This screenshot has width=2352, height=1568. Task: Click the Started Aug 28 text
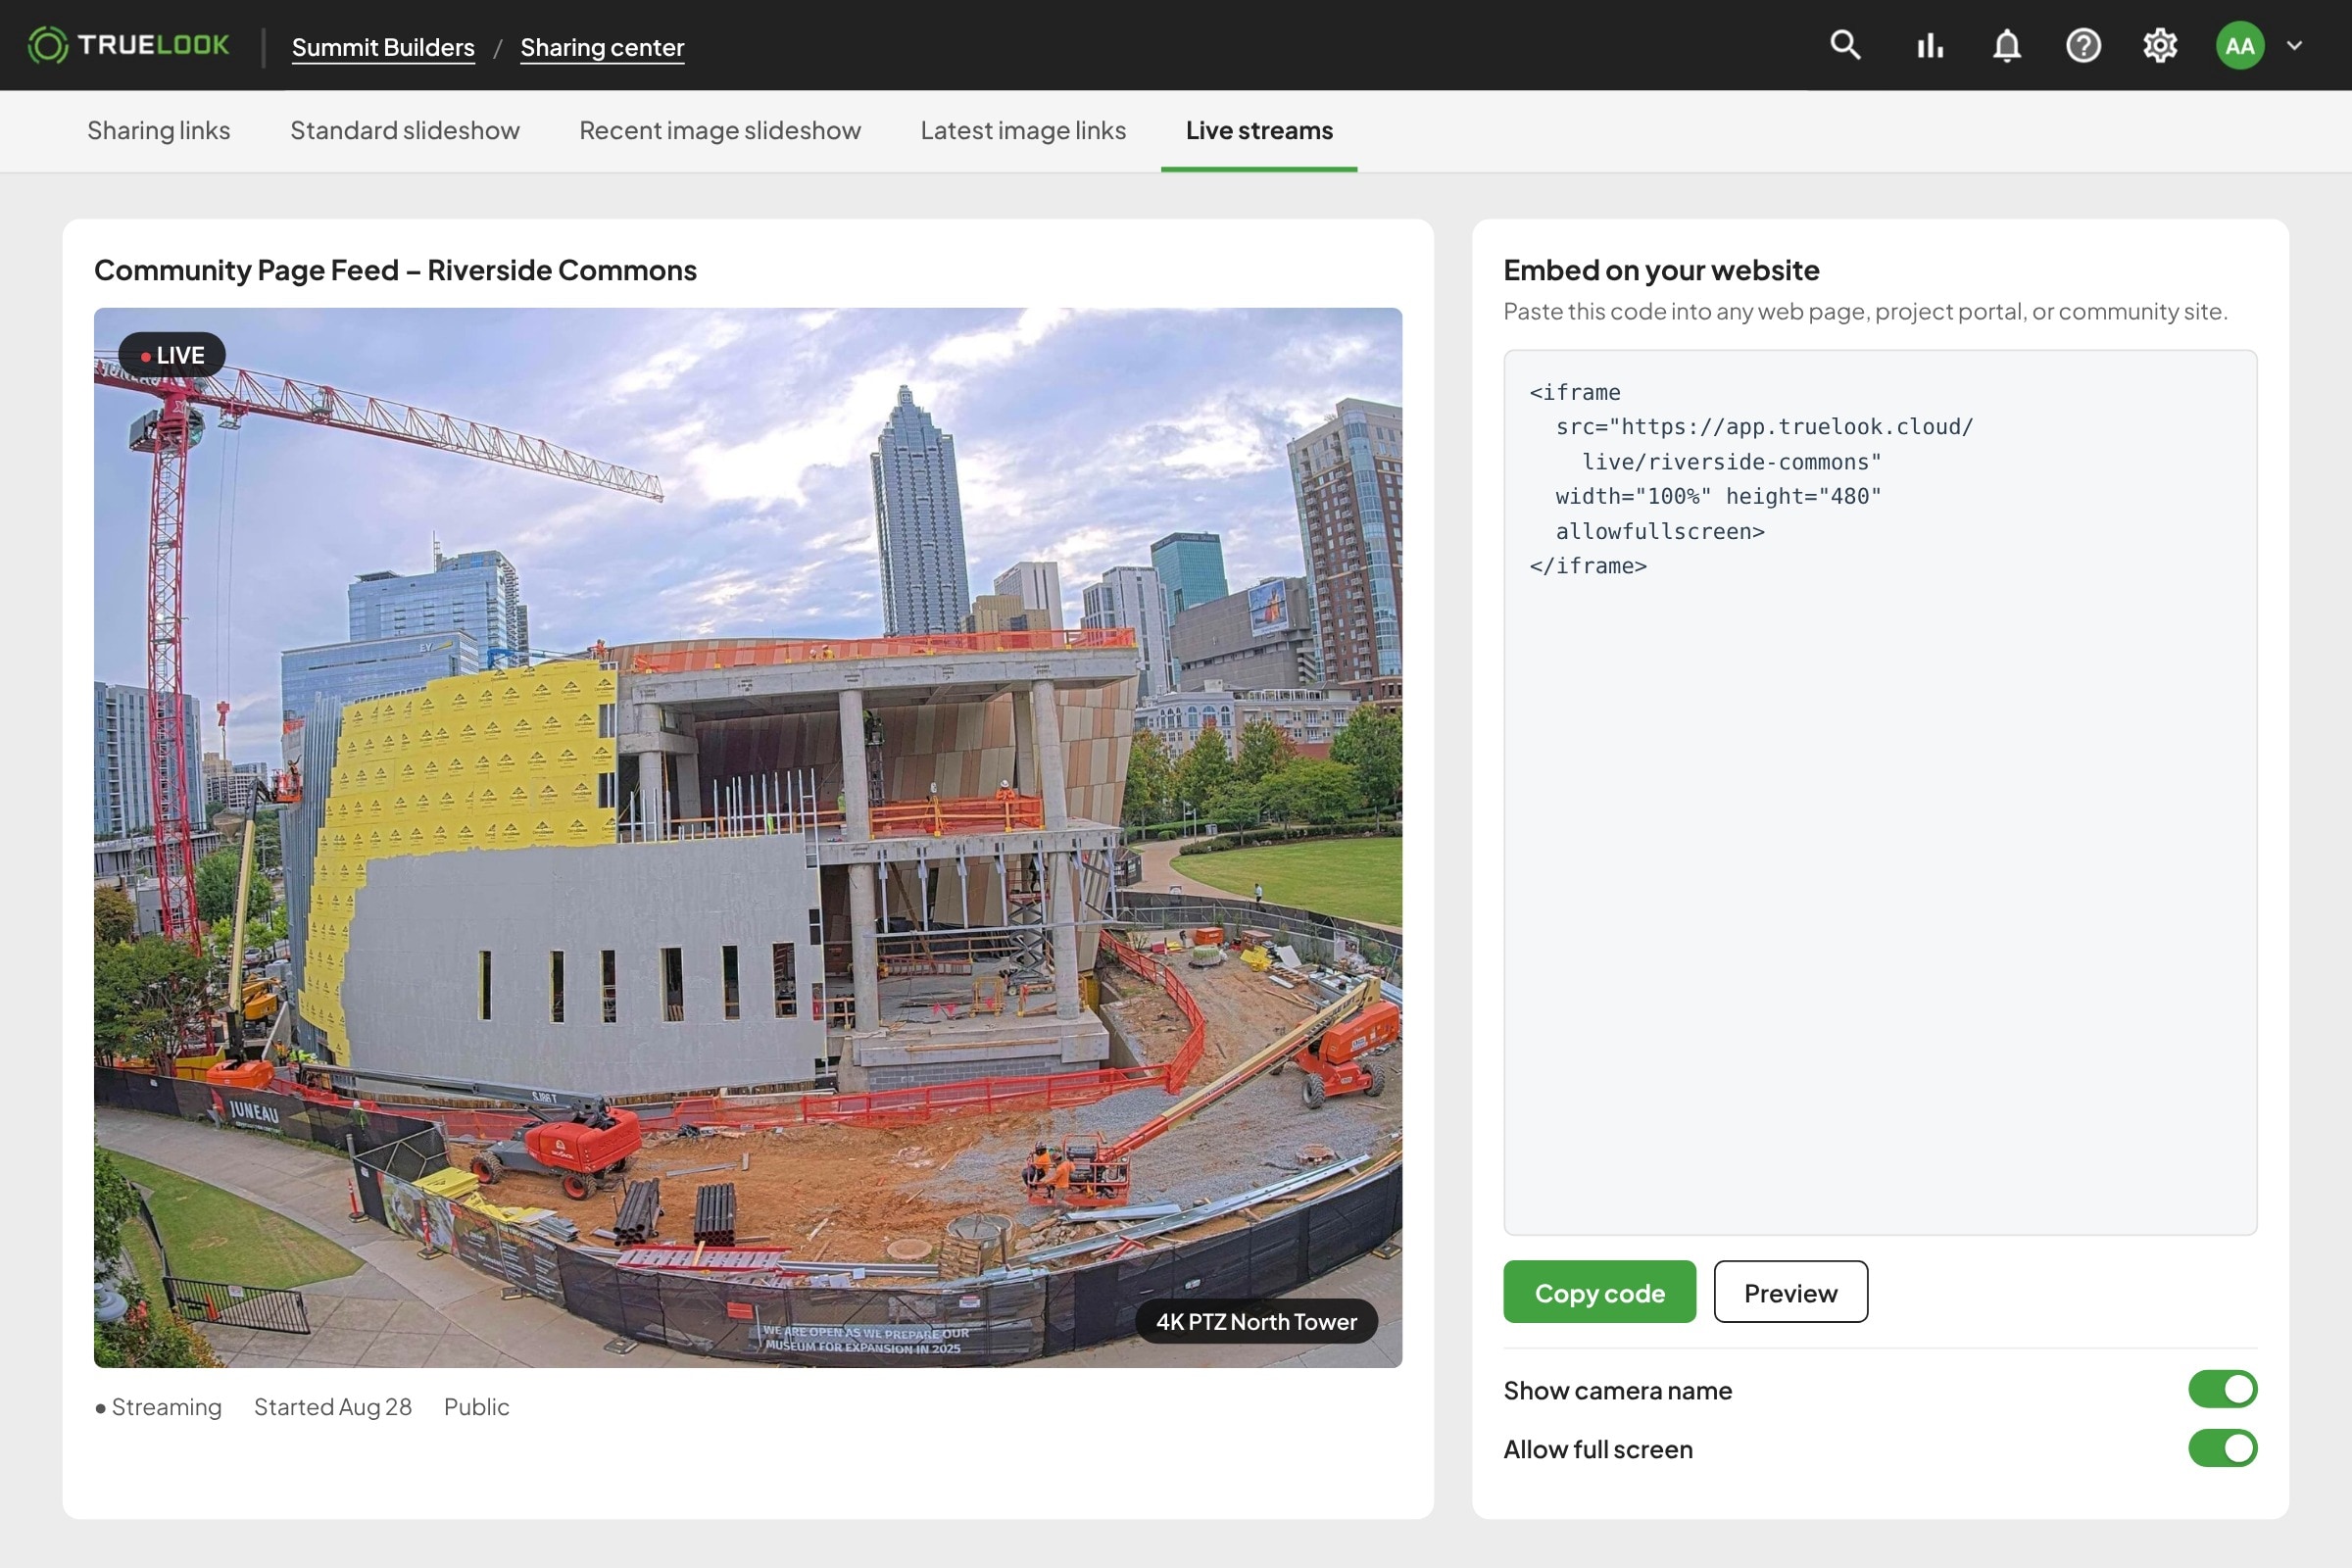point(333,1407)
